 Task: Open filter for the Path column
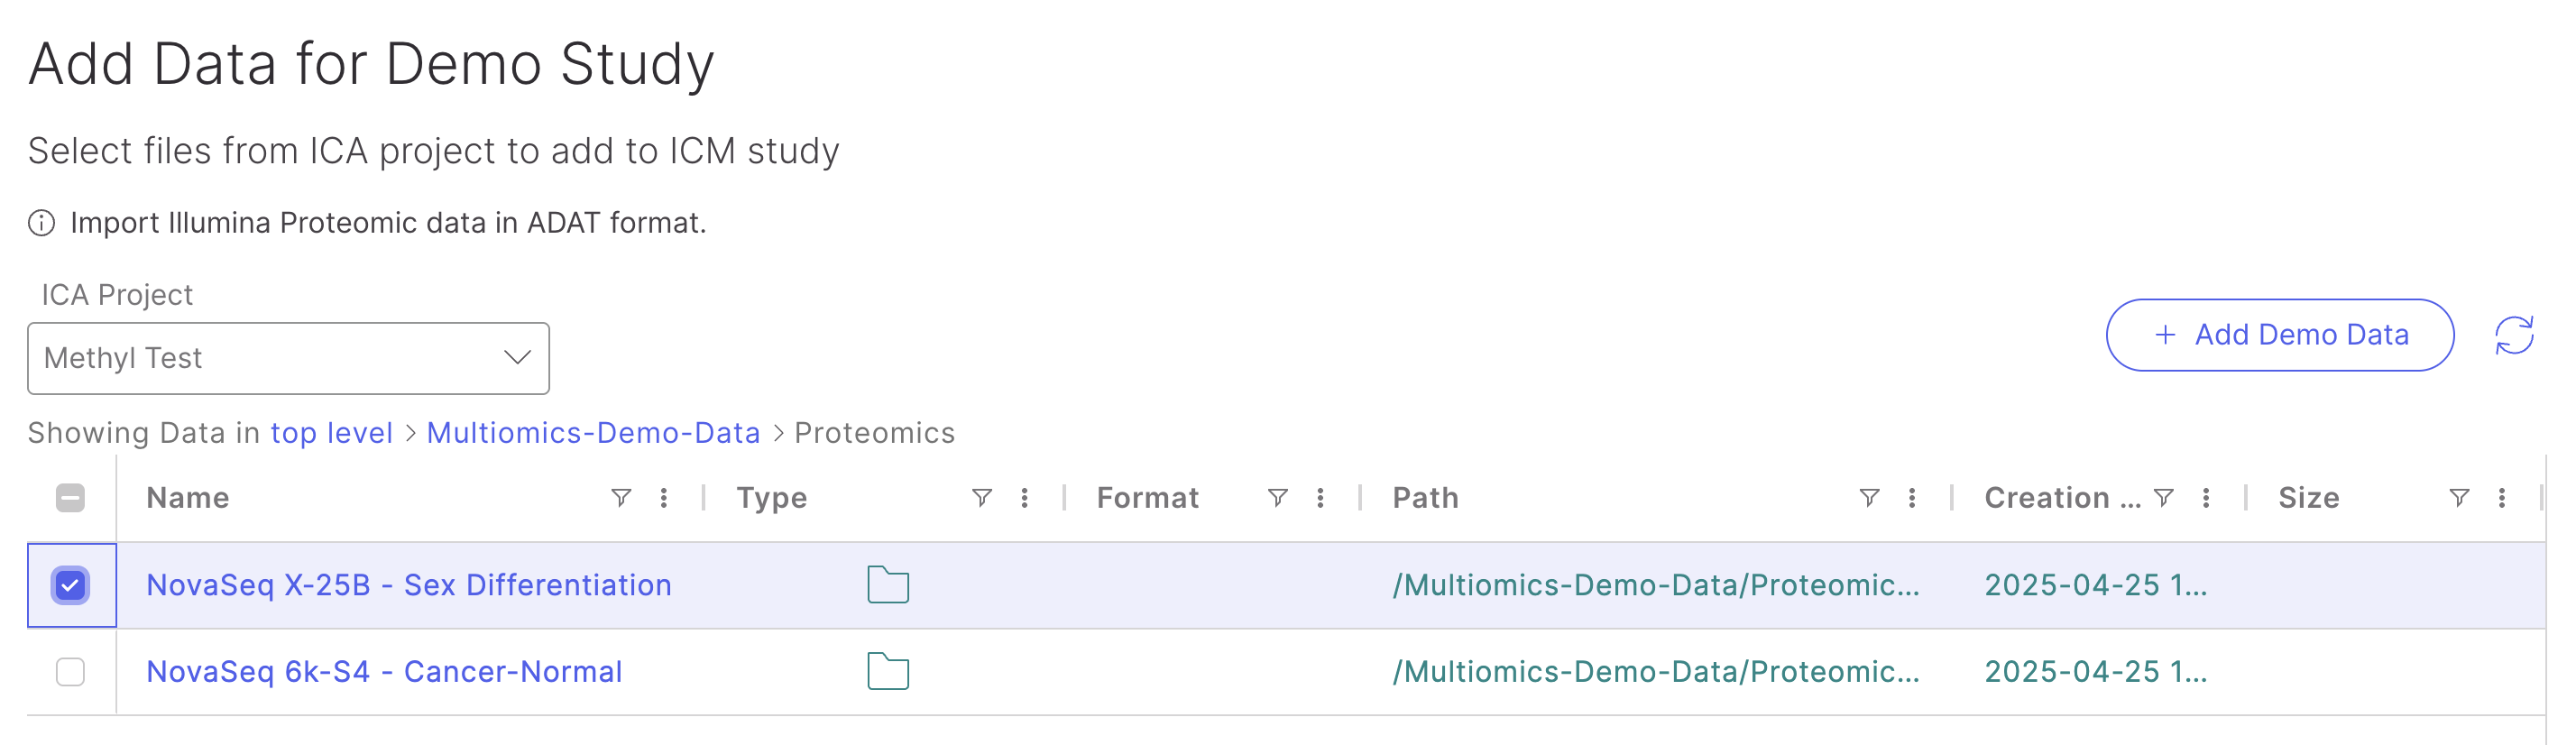[x=1869, y=498]
